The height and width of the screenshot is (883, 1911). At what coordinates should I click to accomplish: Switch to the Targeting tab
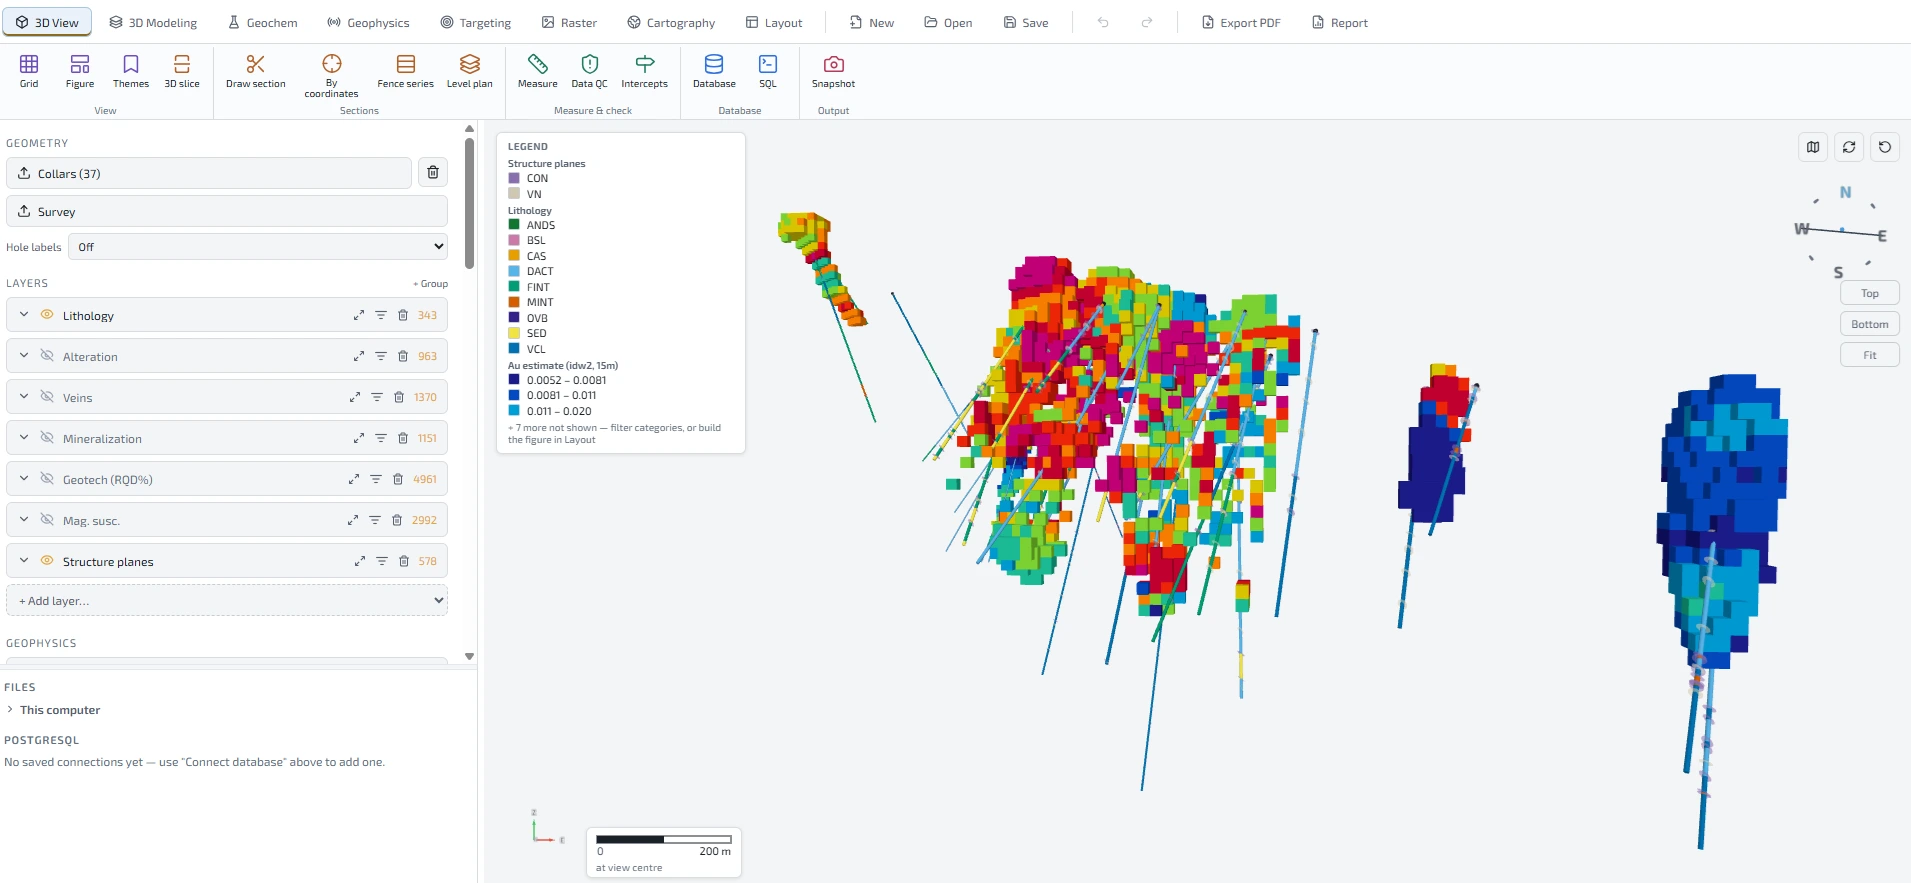(476, 22)
